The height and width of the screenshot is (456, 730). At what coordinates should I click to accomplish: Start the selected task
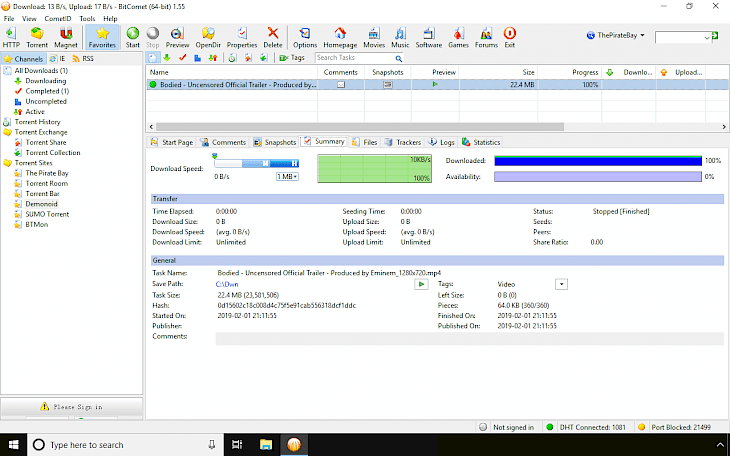(x=133, y=37)
